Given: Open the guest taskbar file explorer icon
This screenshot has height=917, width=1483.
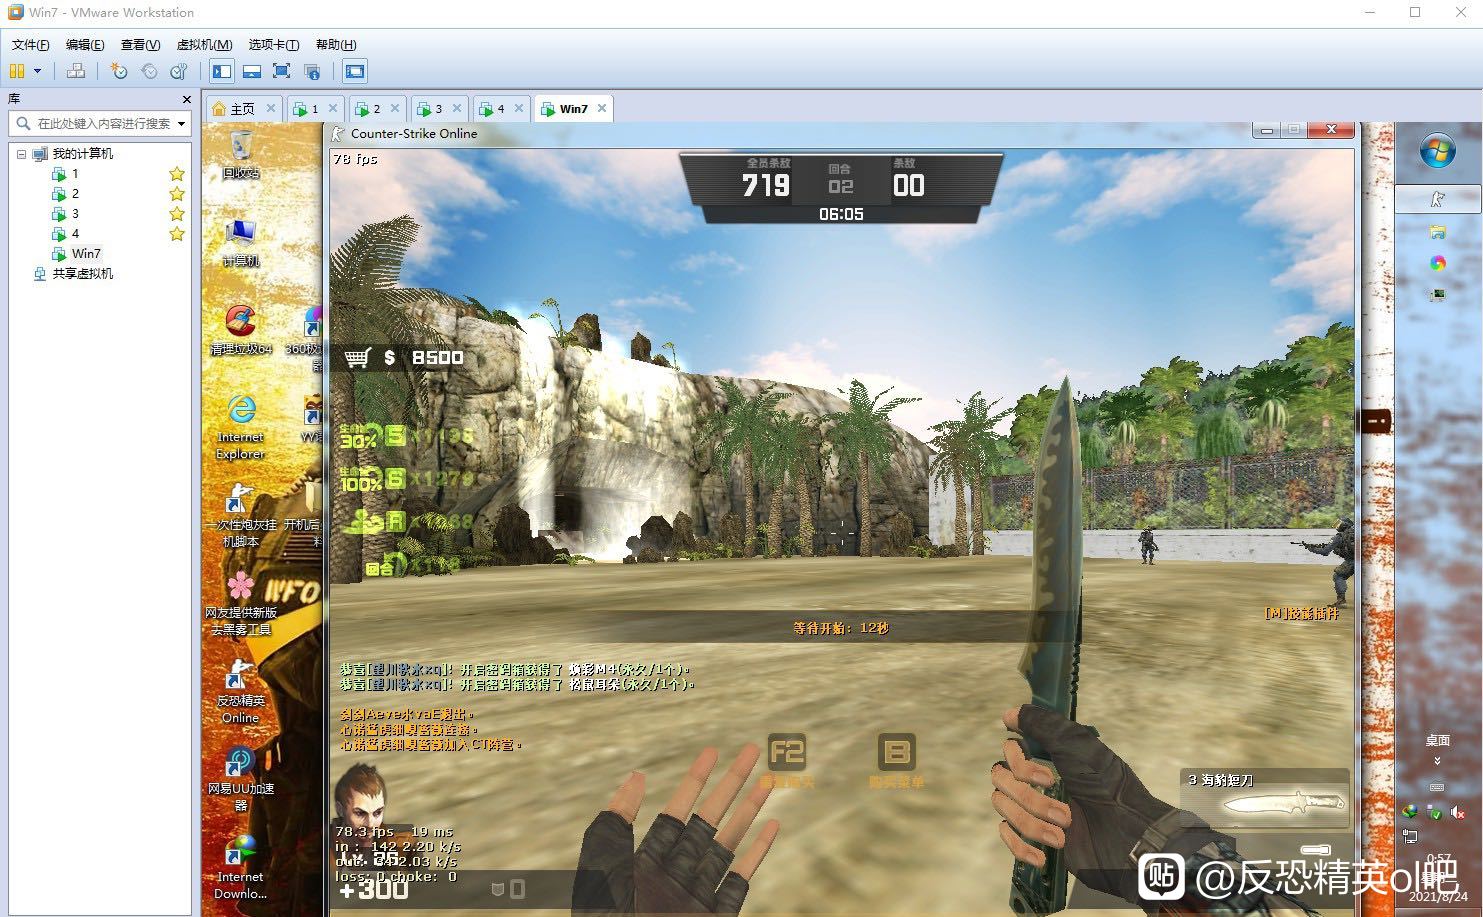Looking at the screenshot, I should point(1437,232).
